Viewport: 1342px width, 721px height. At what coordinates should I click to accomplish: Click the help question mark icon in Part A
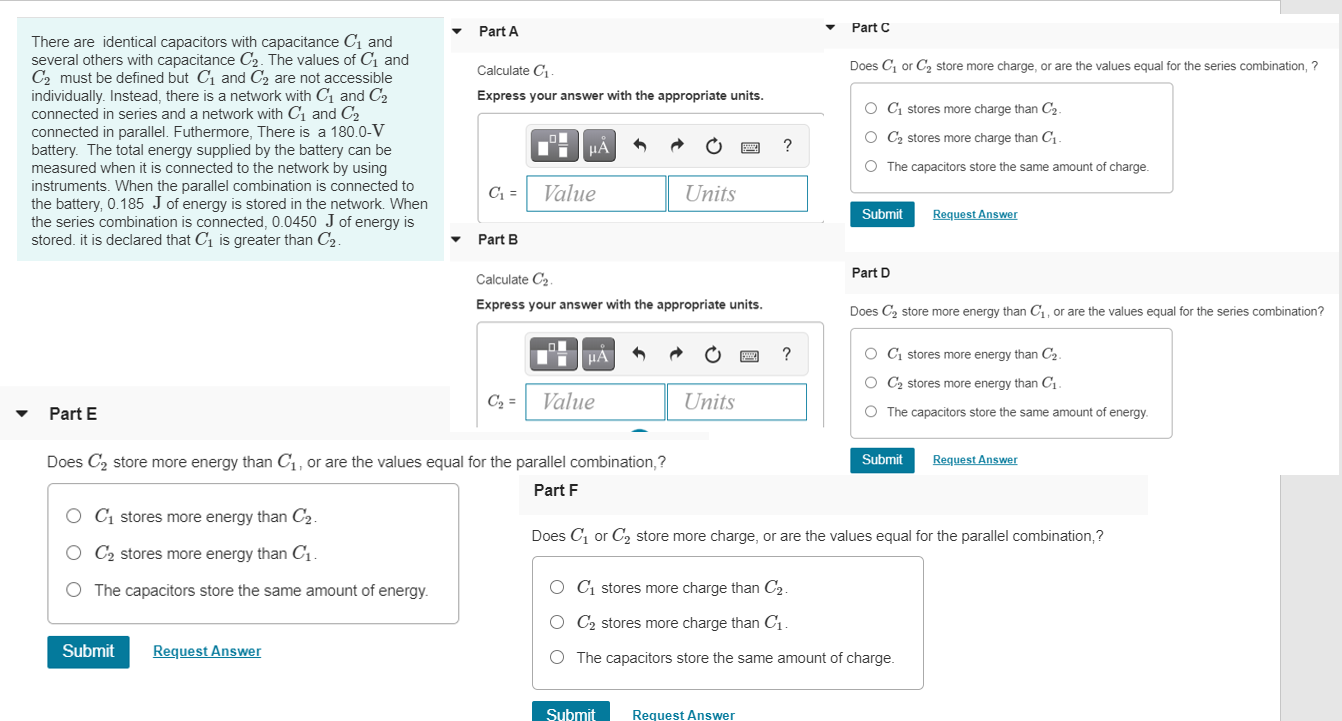(x=787, y=145)
